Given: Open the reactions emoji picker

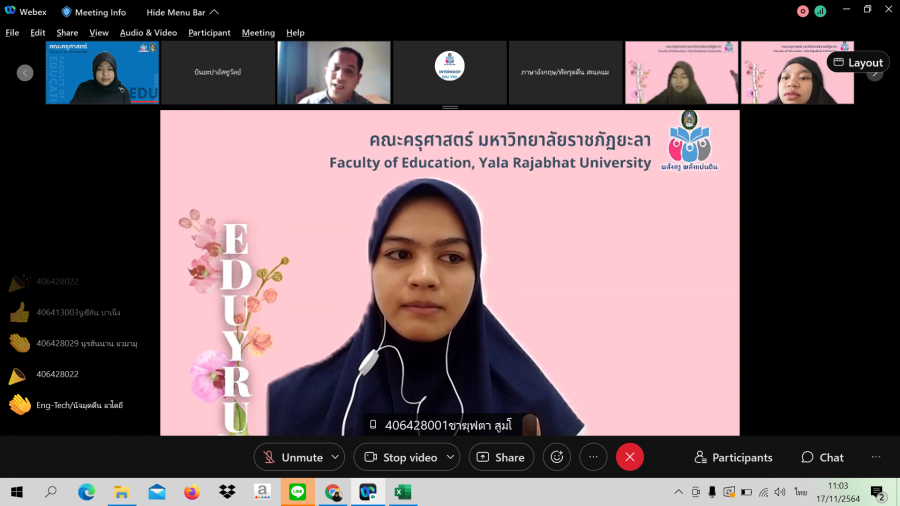Looking at the screenshot, I should click(x=557, y=457).
